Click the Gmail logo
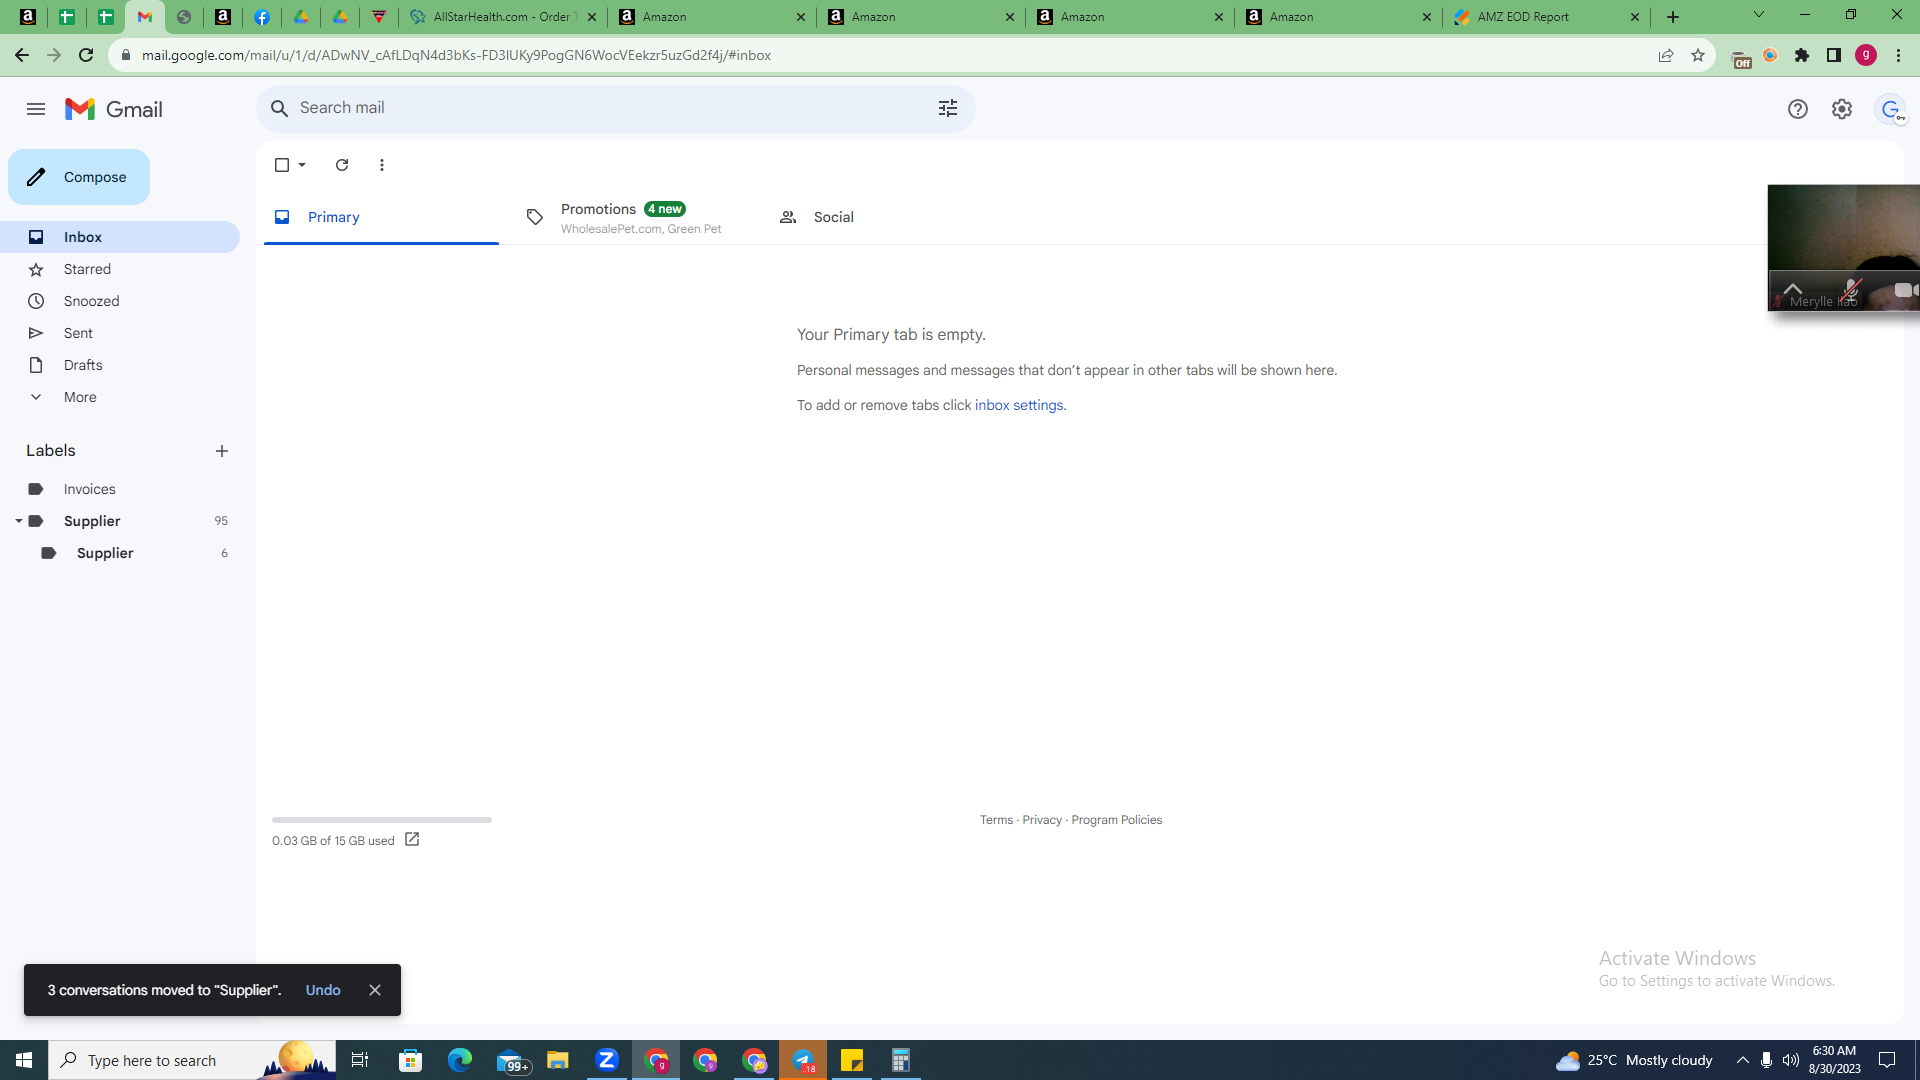Screen dimensions: 1920x1080 (114, 109)
